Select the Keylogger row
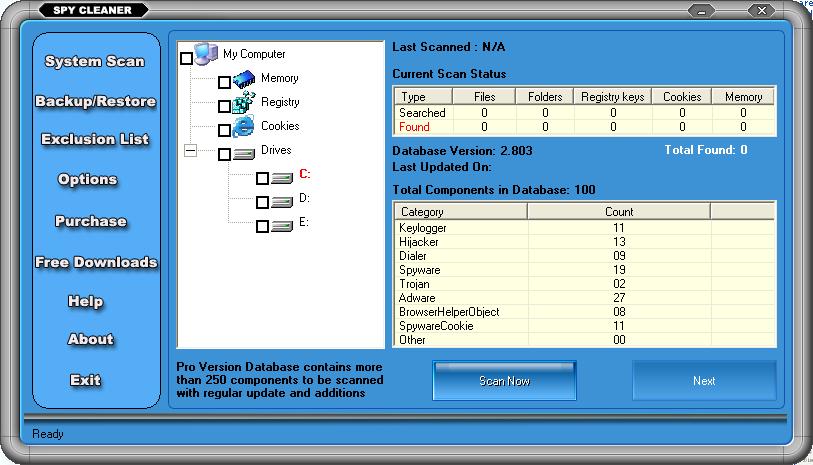 584,228
